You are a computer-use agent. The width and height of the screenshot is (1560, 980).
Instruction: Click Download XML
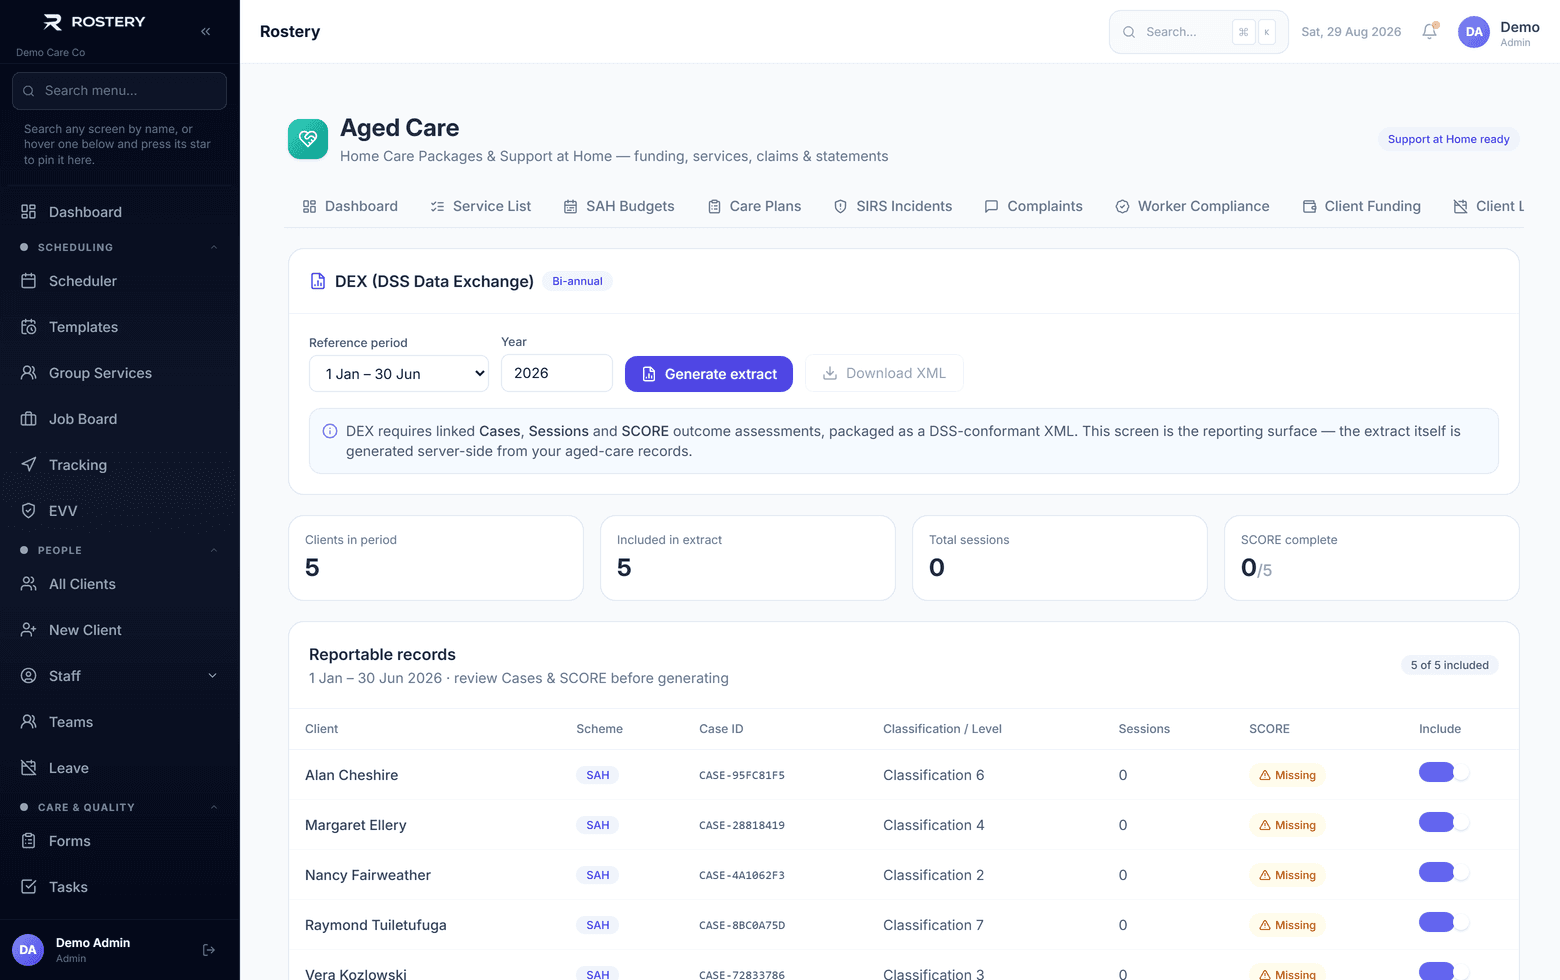884,373
